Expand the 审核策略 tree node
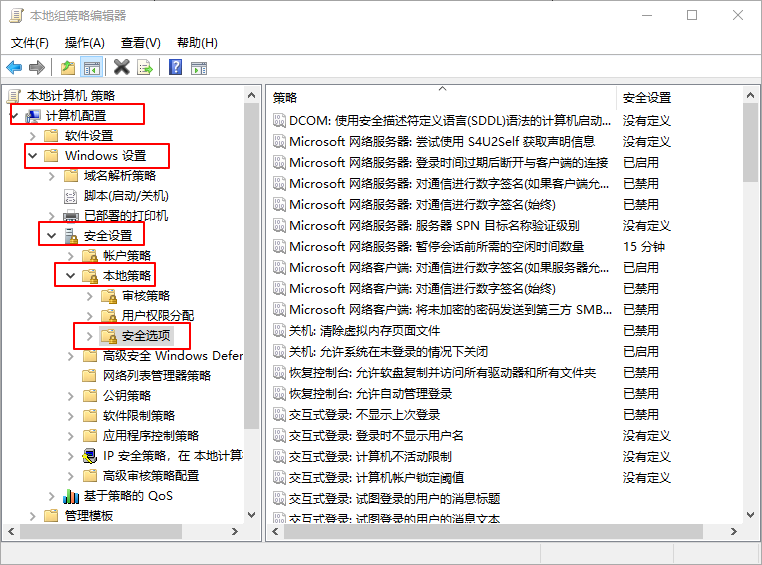762x565 pixels. (x=89, y=295)
